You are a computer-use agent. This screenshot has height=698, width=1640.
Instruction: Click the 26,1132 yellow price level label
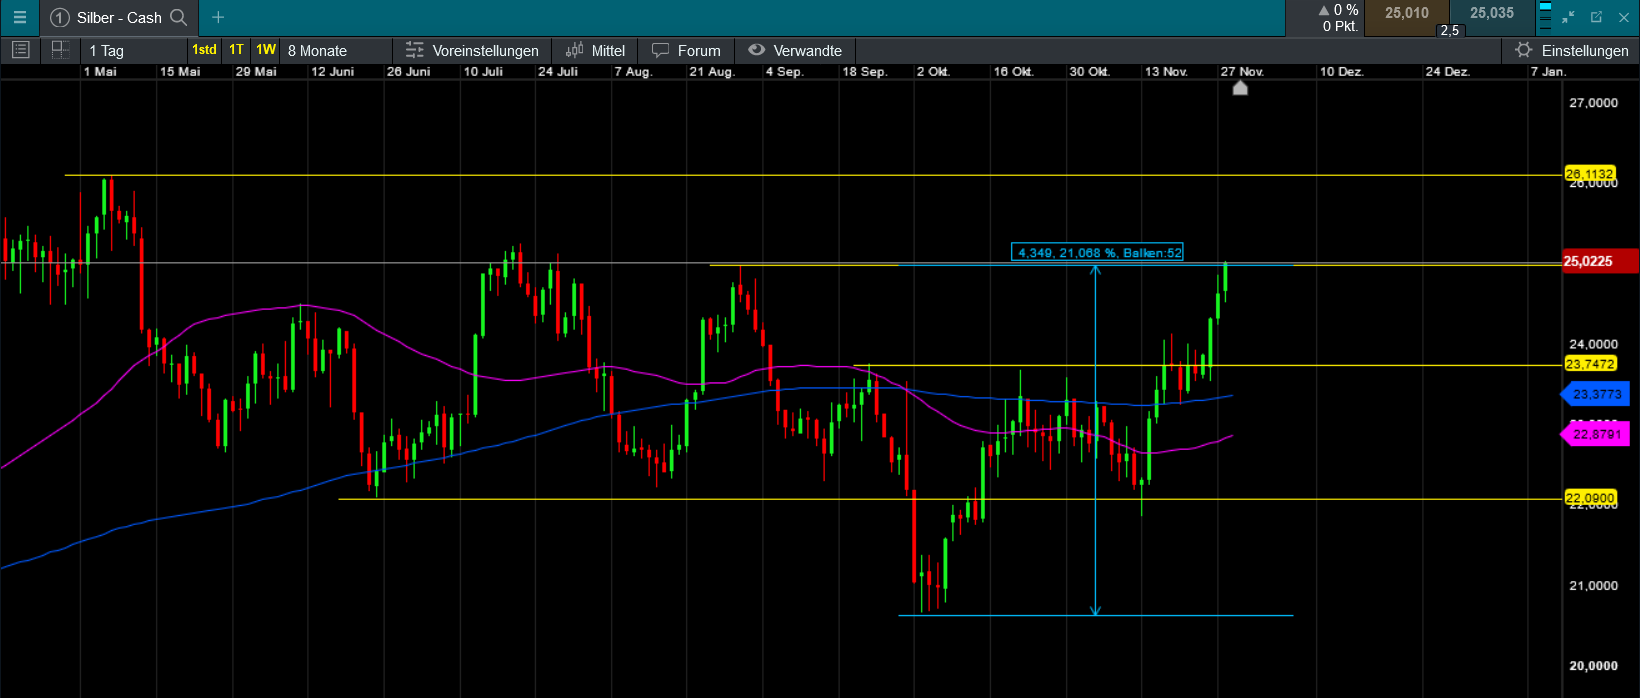pyautogui.click(x=1589, y=174)
